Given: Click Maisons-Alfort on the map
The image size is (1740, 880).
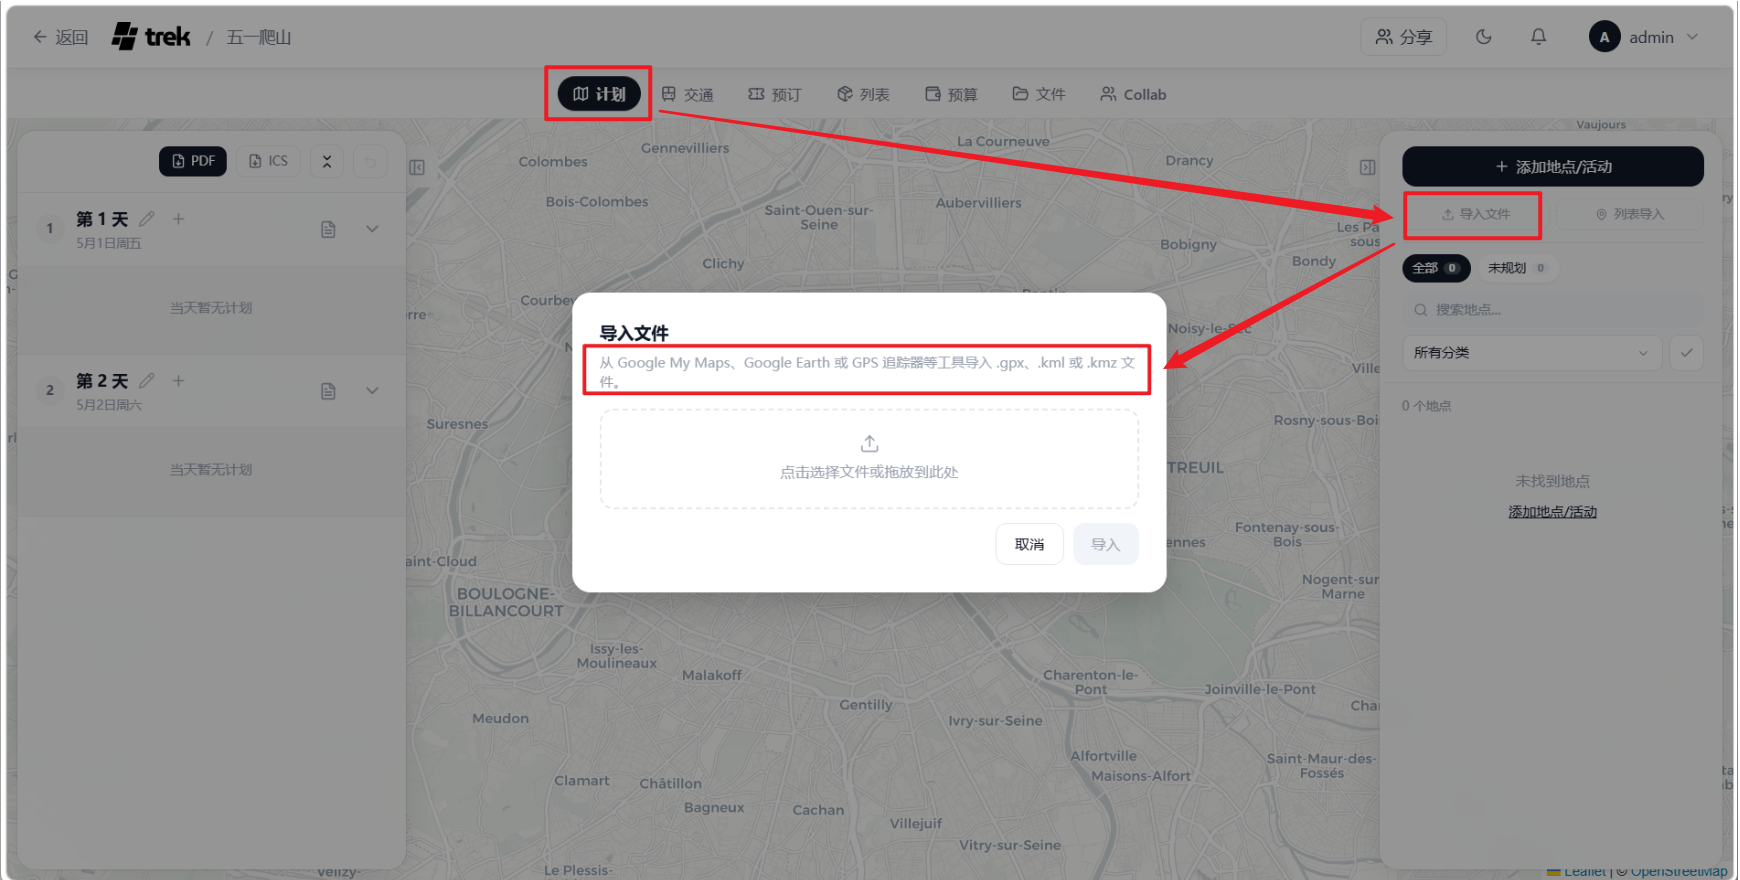Looking at the screenshot, I should tap(1141, 776).
